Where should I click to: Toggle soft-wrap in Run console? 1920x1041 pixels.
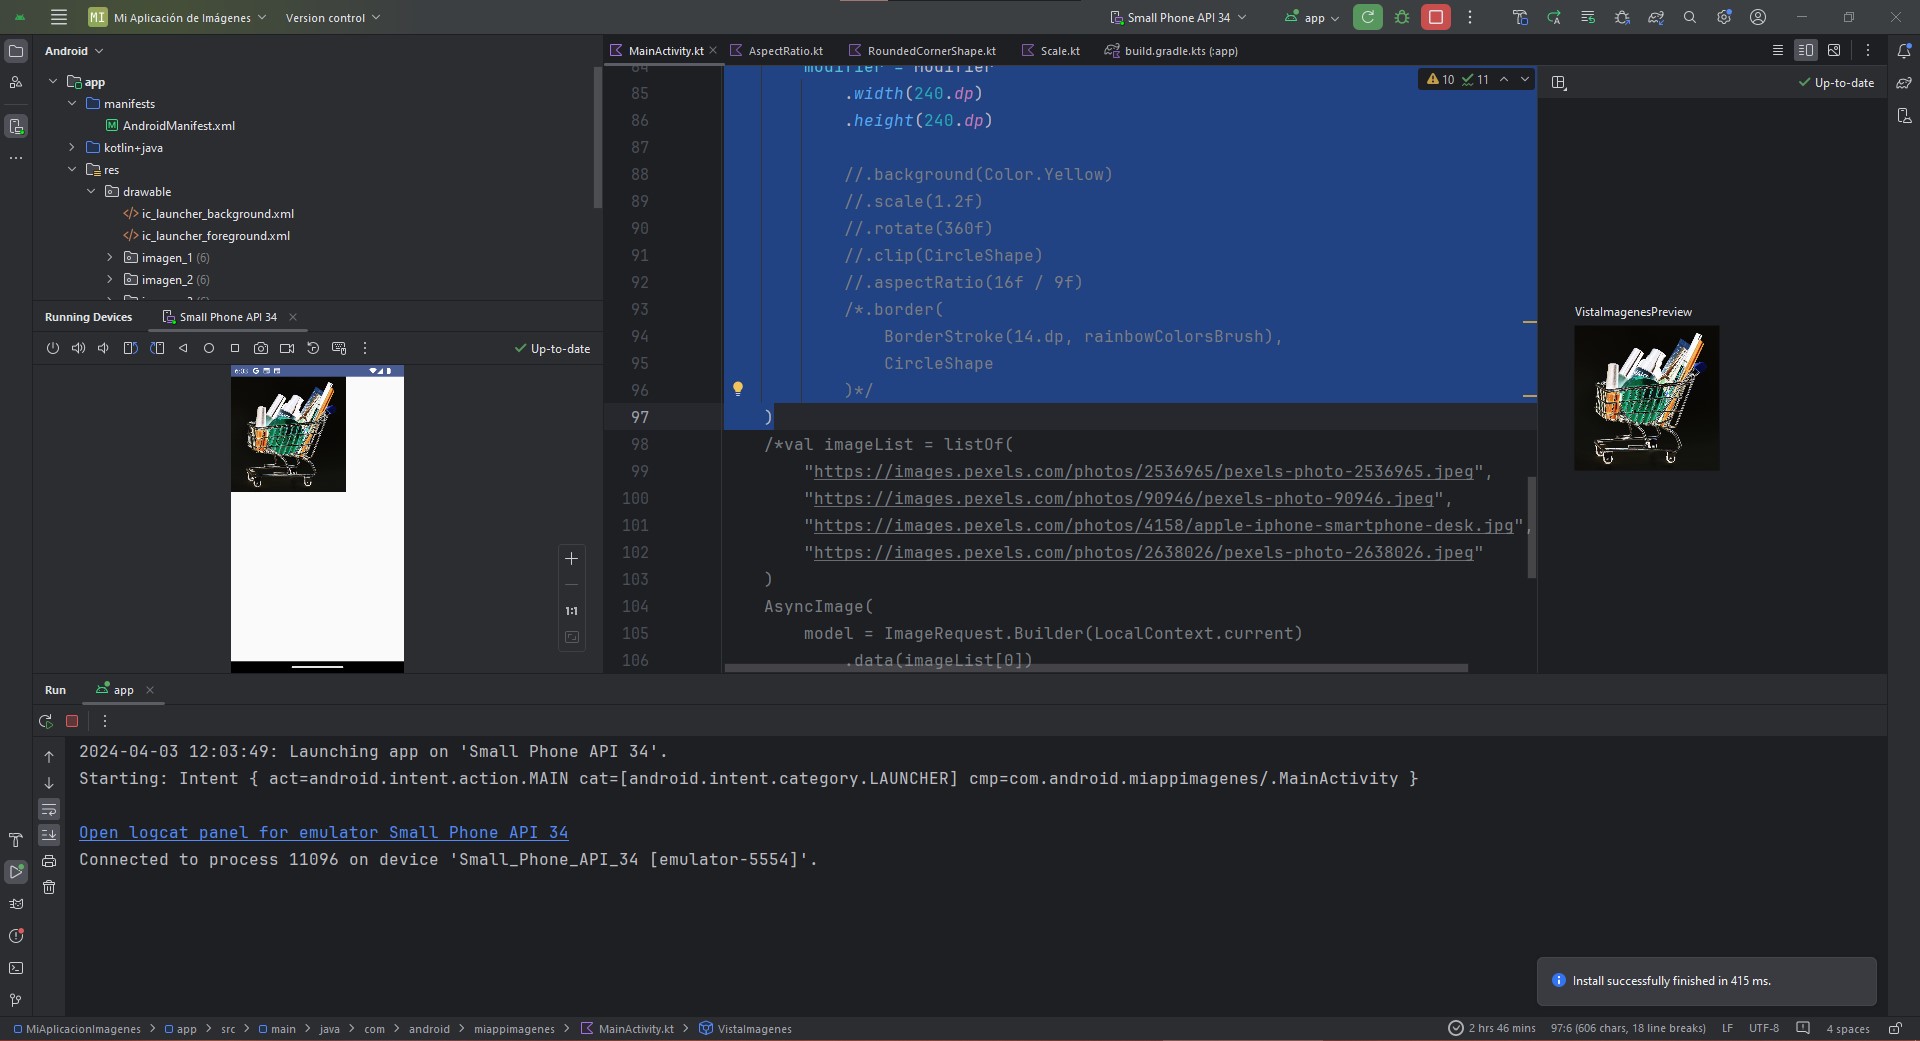click(x=49, y=809)
